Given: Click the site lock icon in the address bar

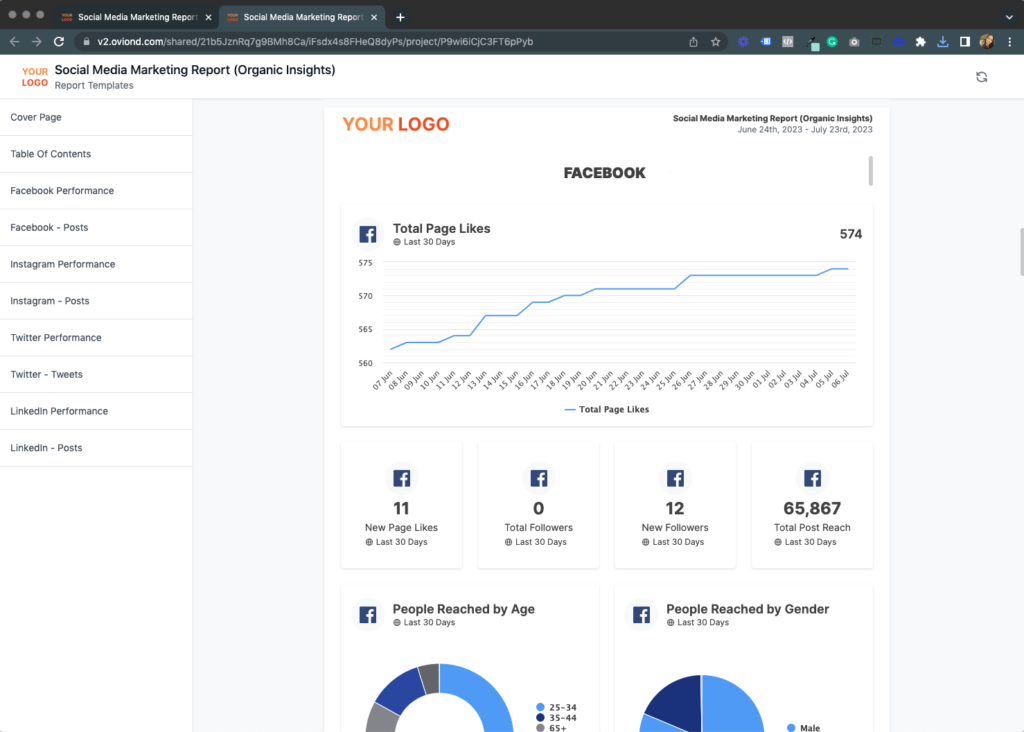Looking at the screenshot, I should pos(86,42).
